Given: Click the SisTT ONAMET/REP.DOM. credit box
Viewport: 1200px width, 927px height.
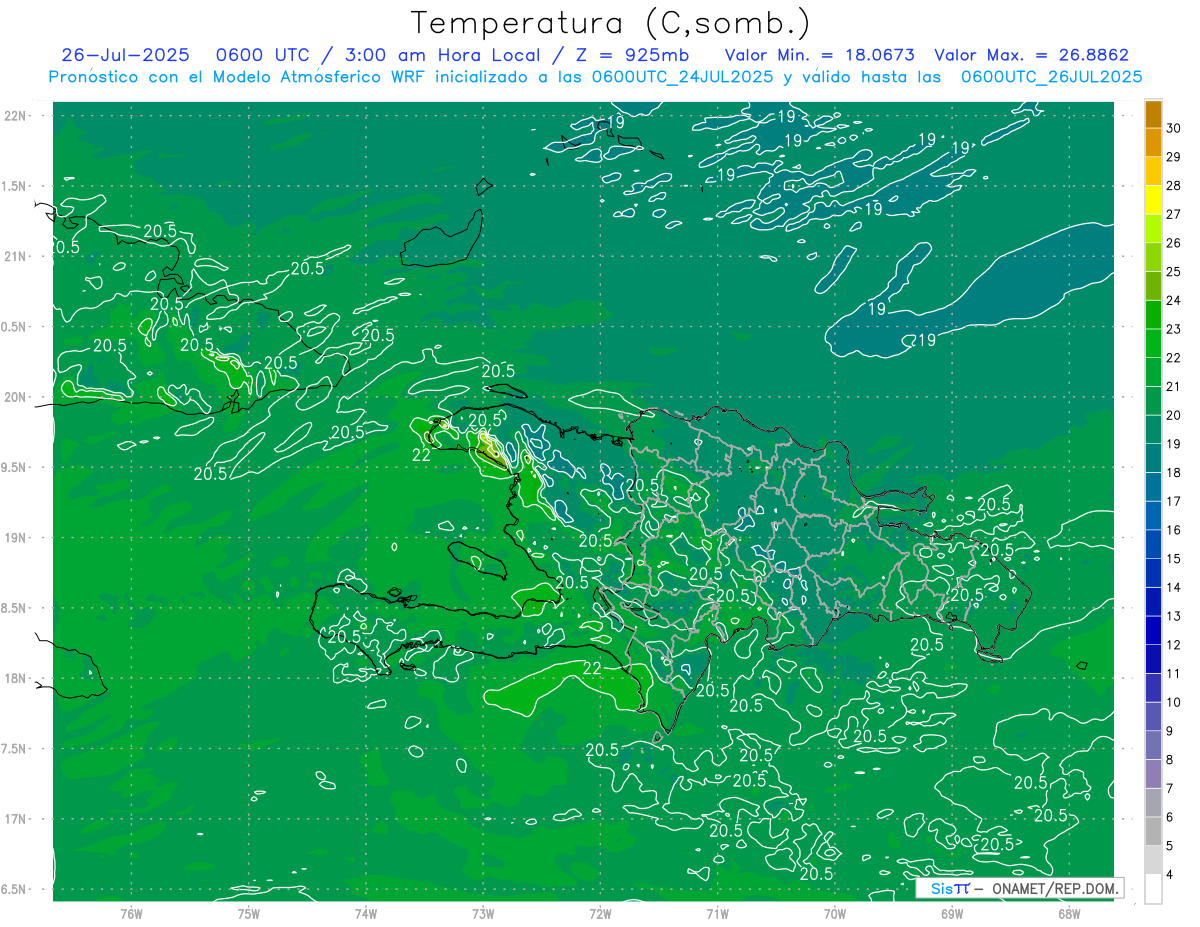Looking at the screenshot, I should pyautogui.click(x=1020, y=888).
